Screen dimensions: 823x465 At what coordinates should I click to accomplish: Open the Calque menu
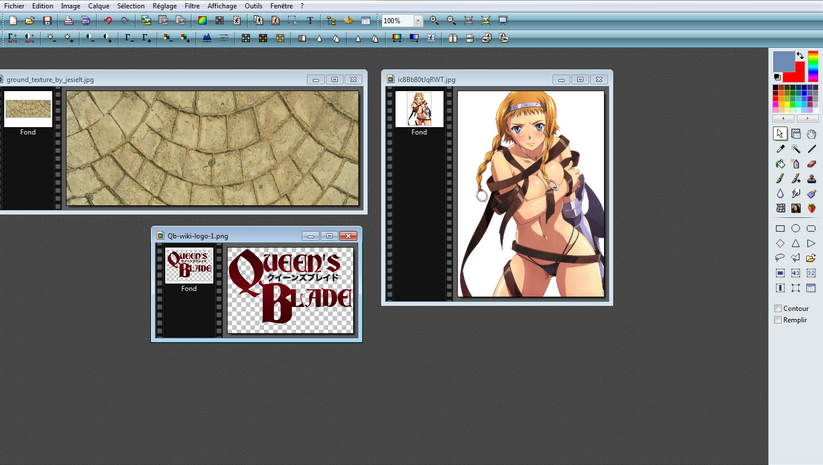[x=99, y=6]
